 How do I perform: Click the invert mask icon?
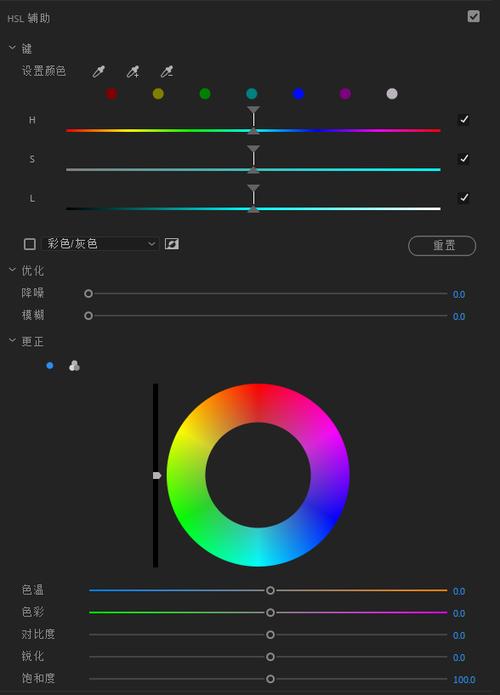tap(172, 243)
